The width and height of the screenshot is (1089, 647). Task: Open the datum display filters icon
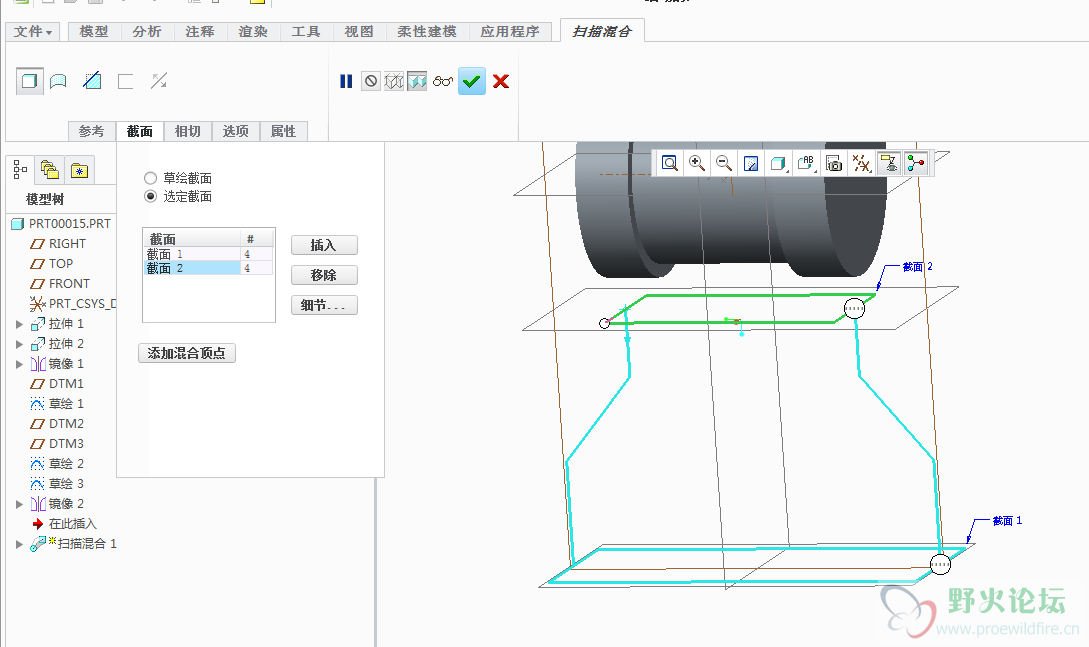tap(862, 163)
